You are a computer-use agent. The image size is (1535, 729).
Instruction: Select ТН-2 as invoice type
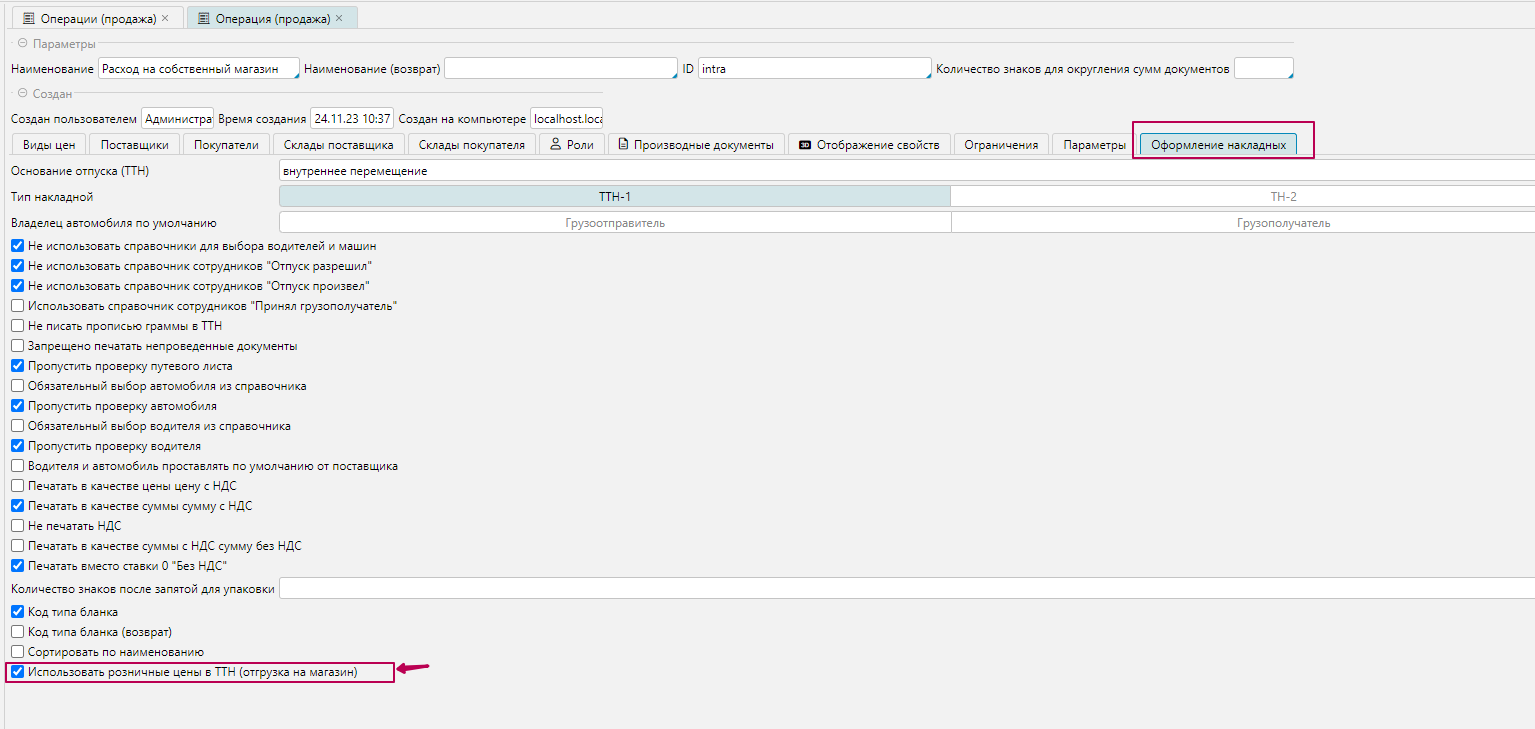coord(1242,197)
